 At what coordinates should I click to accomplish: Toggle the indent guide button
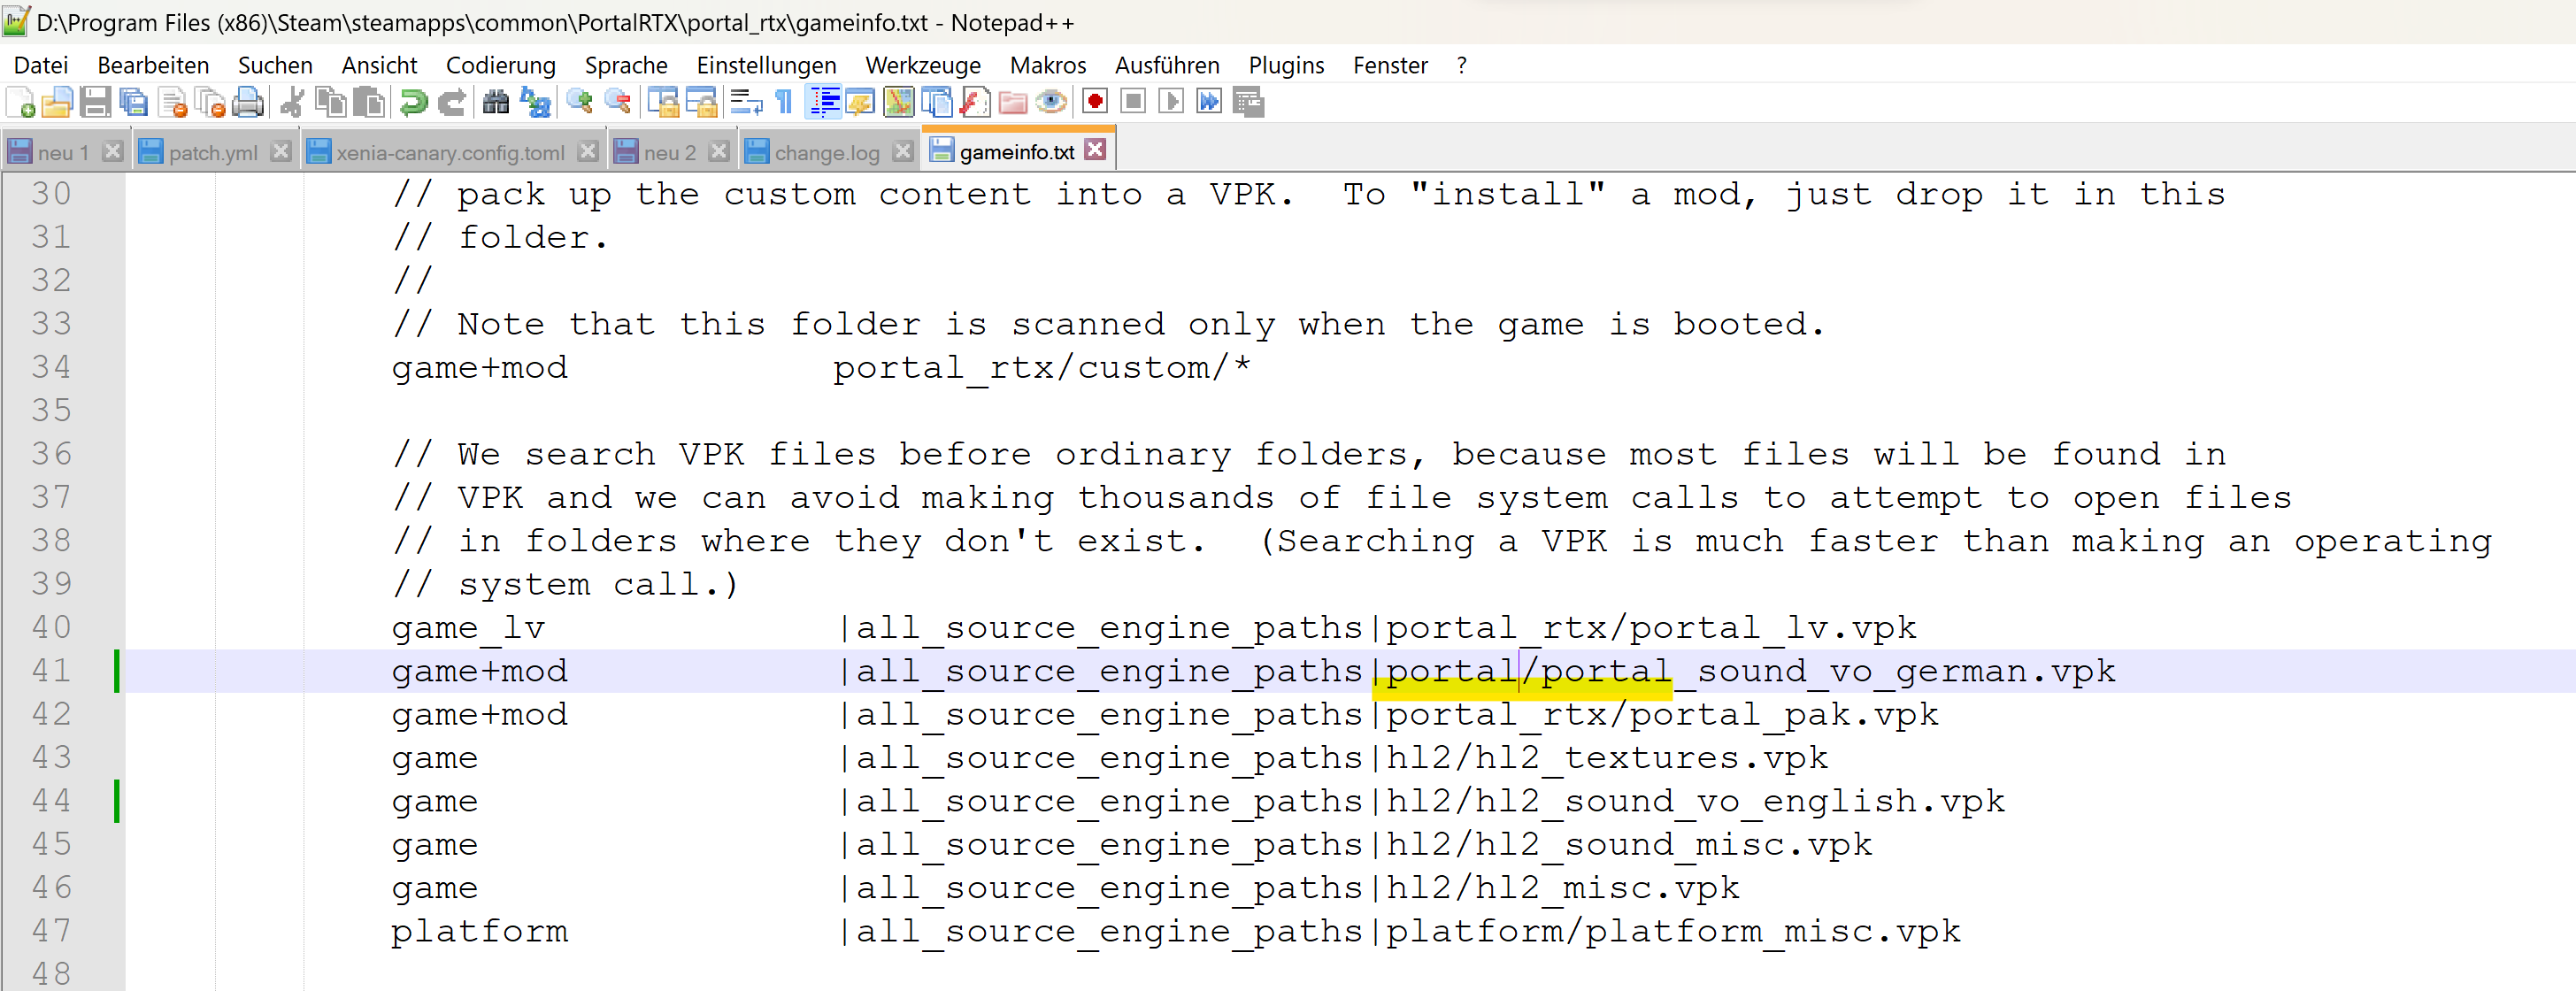click(824, 102)
